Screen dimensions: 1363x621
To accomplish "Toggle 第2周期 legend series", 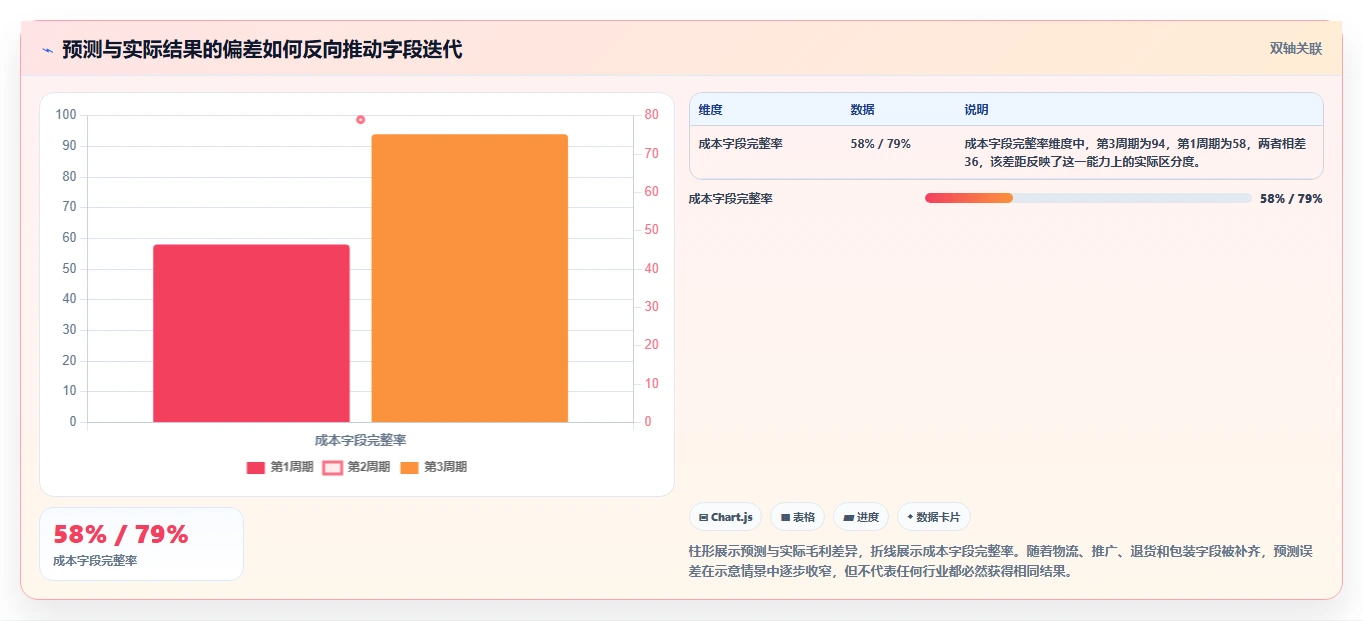I will point(357,467).
